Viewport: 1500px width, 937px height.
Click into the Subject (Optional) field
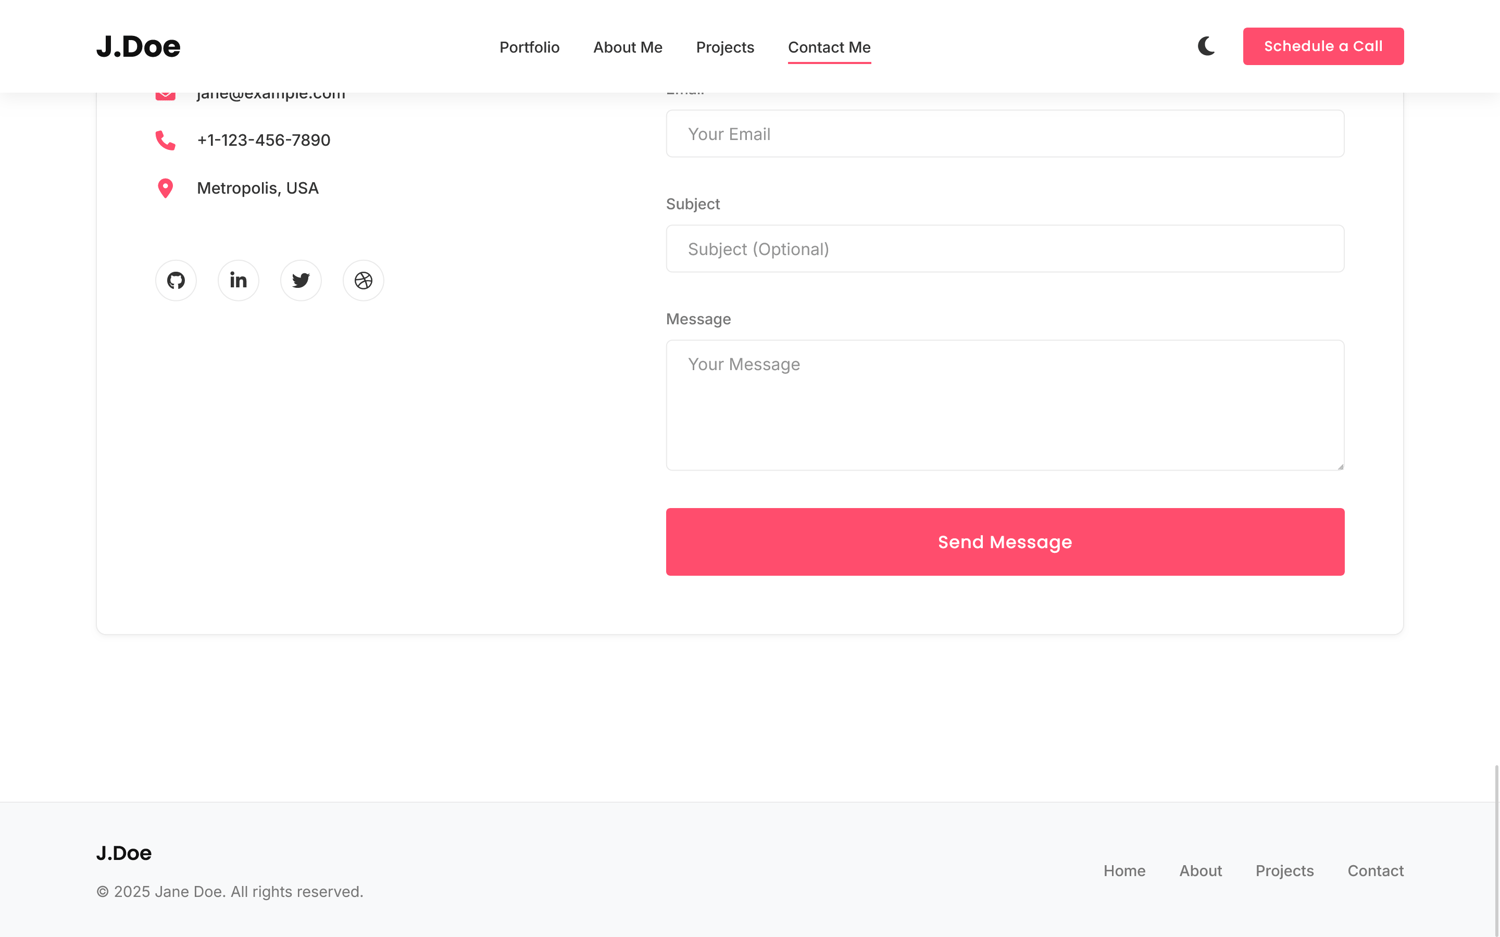coord(1004,249)
